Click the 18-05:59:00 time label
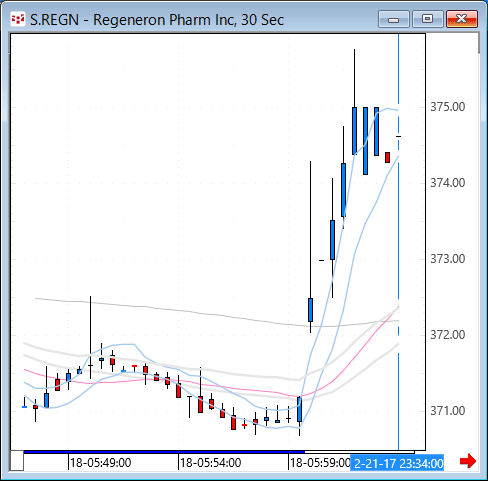The image size is (488, 481). 320,463
